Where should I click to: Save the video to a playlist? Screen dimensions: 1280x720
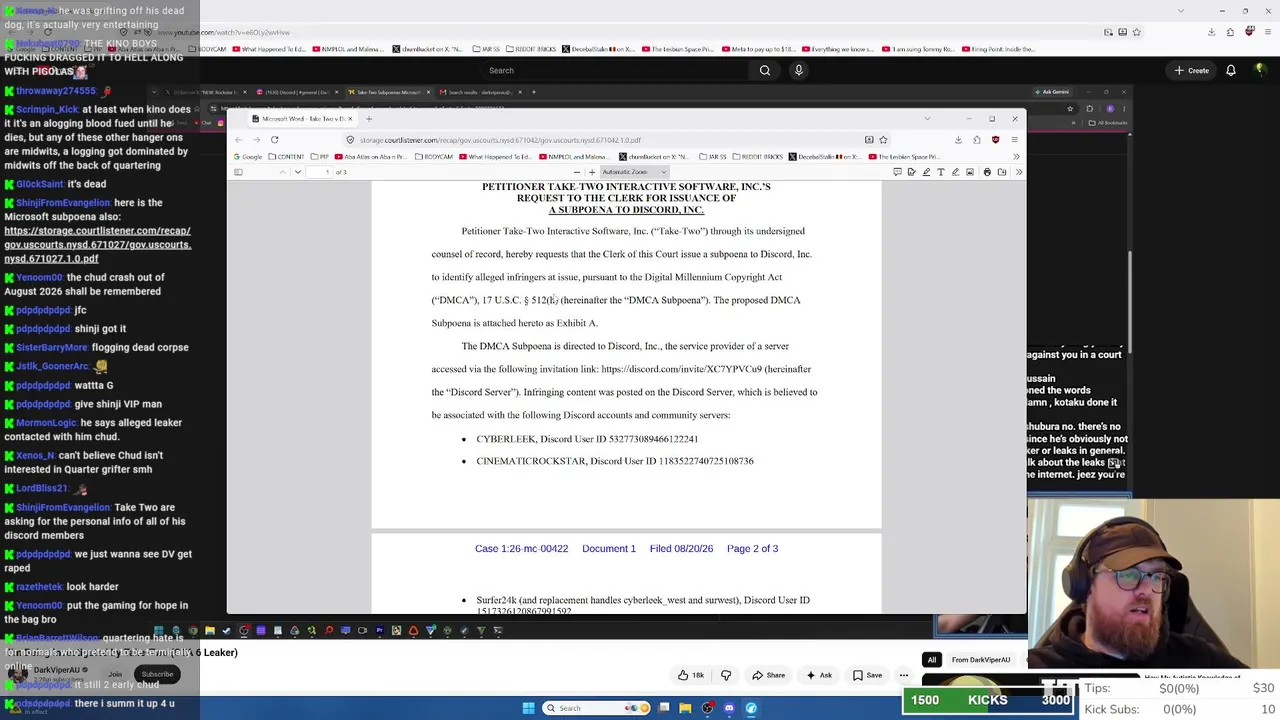pos(867,675)
